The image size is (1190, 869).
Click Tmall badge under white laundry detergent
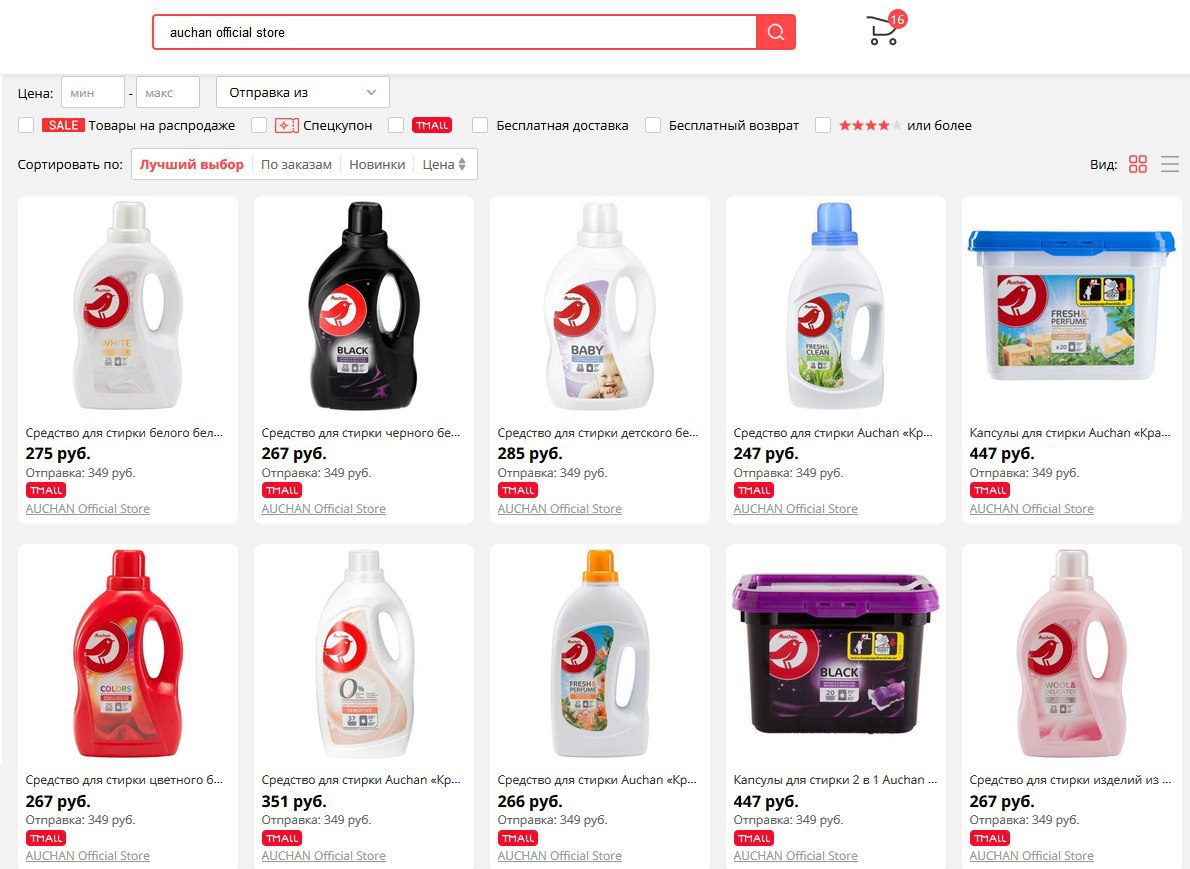[46, 490]
